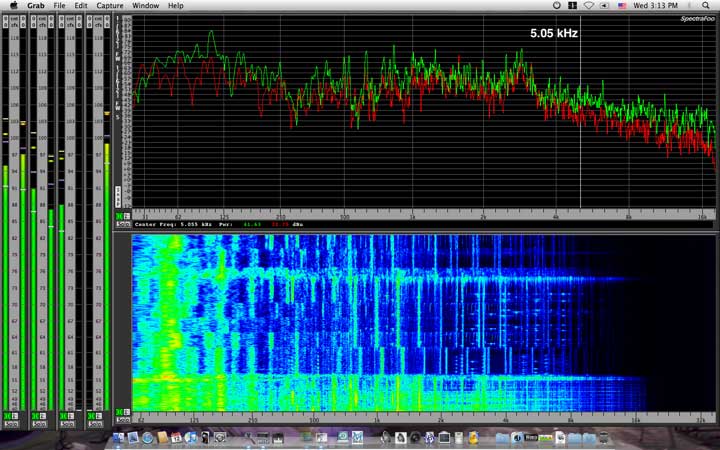720x450 pixels.
Task: Solo the spectrogram instrument
Action: click(x=123, y=420)
